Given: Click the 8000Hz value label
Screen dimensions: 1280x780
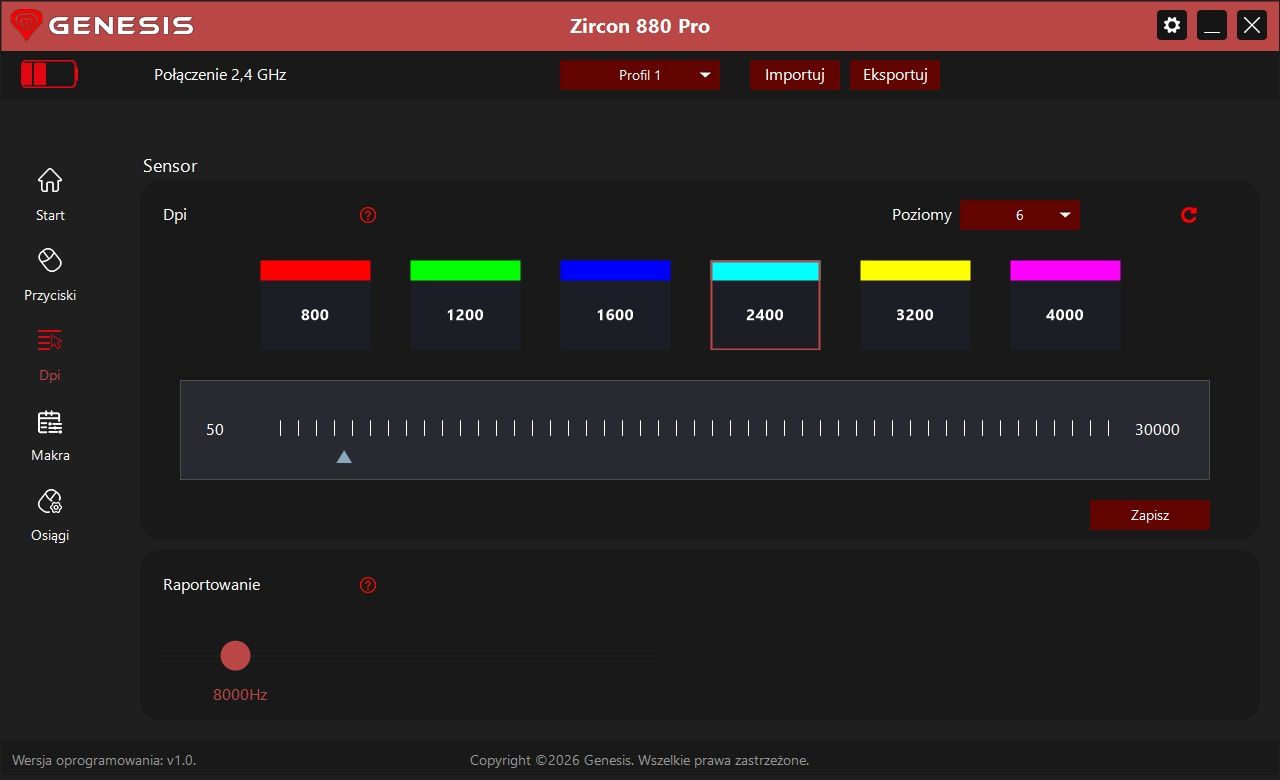Looking at the screenshot, I should 240,695.
